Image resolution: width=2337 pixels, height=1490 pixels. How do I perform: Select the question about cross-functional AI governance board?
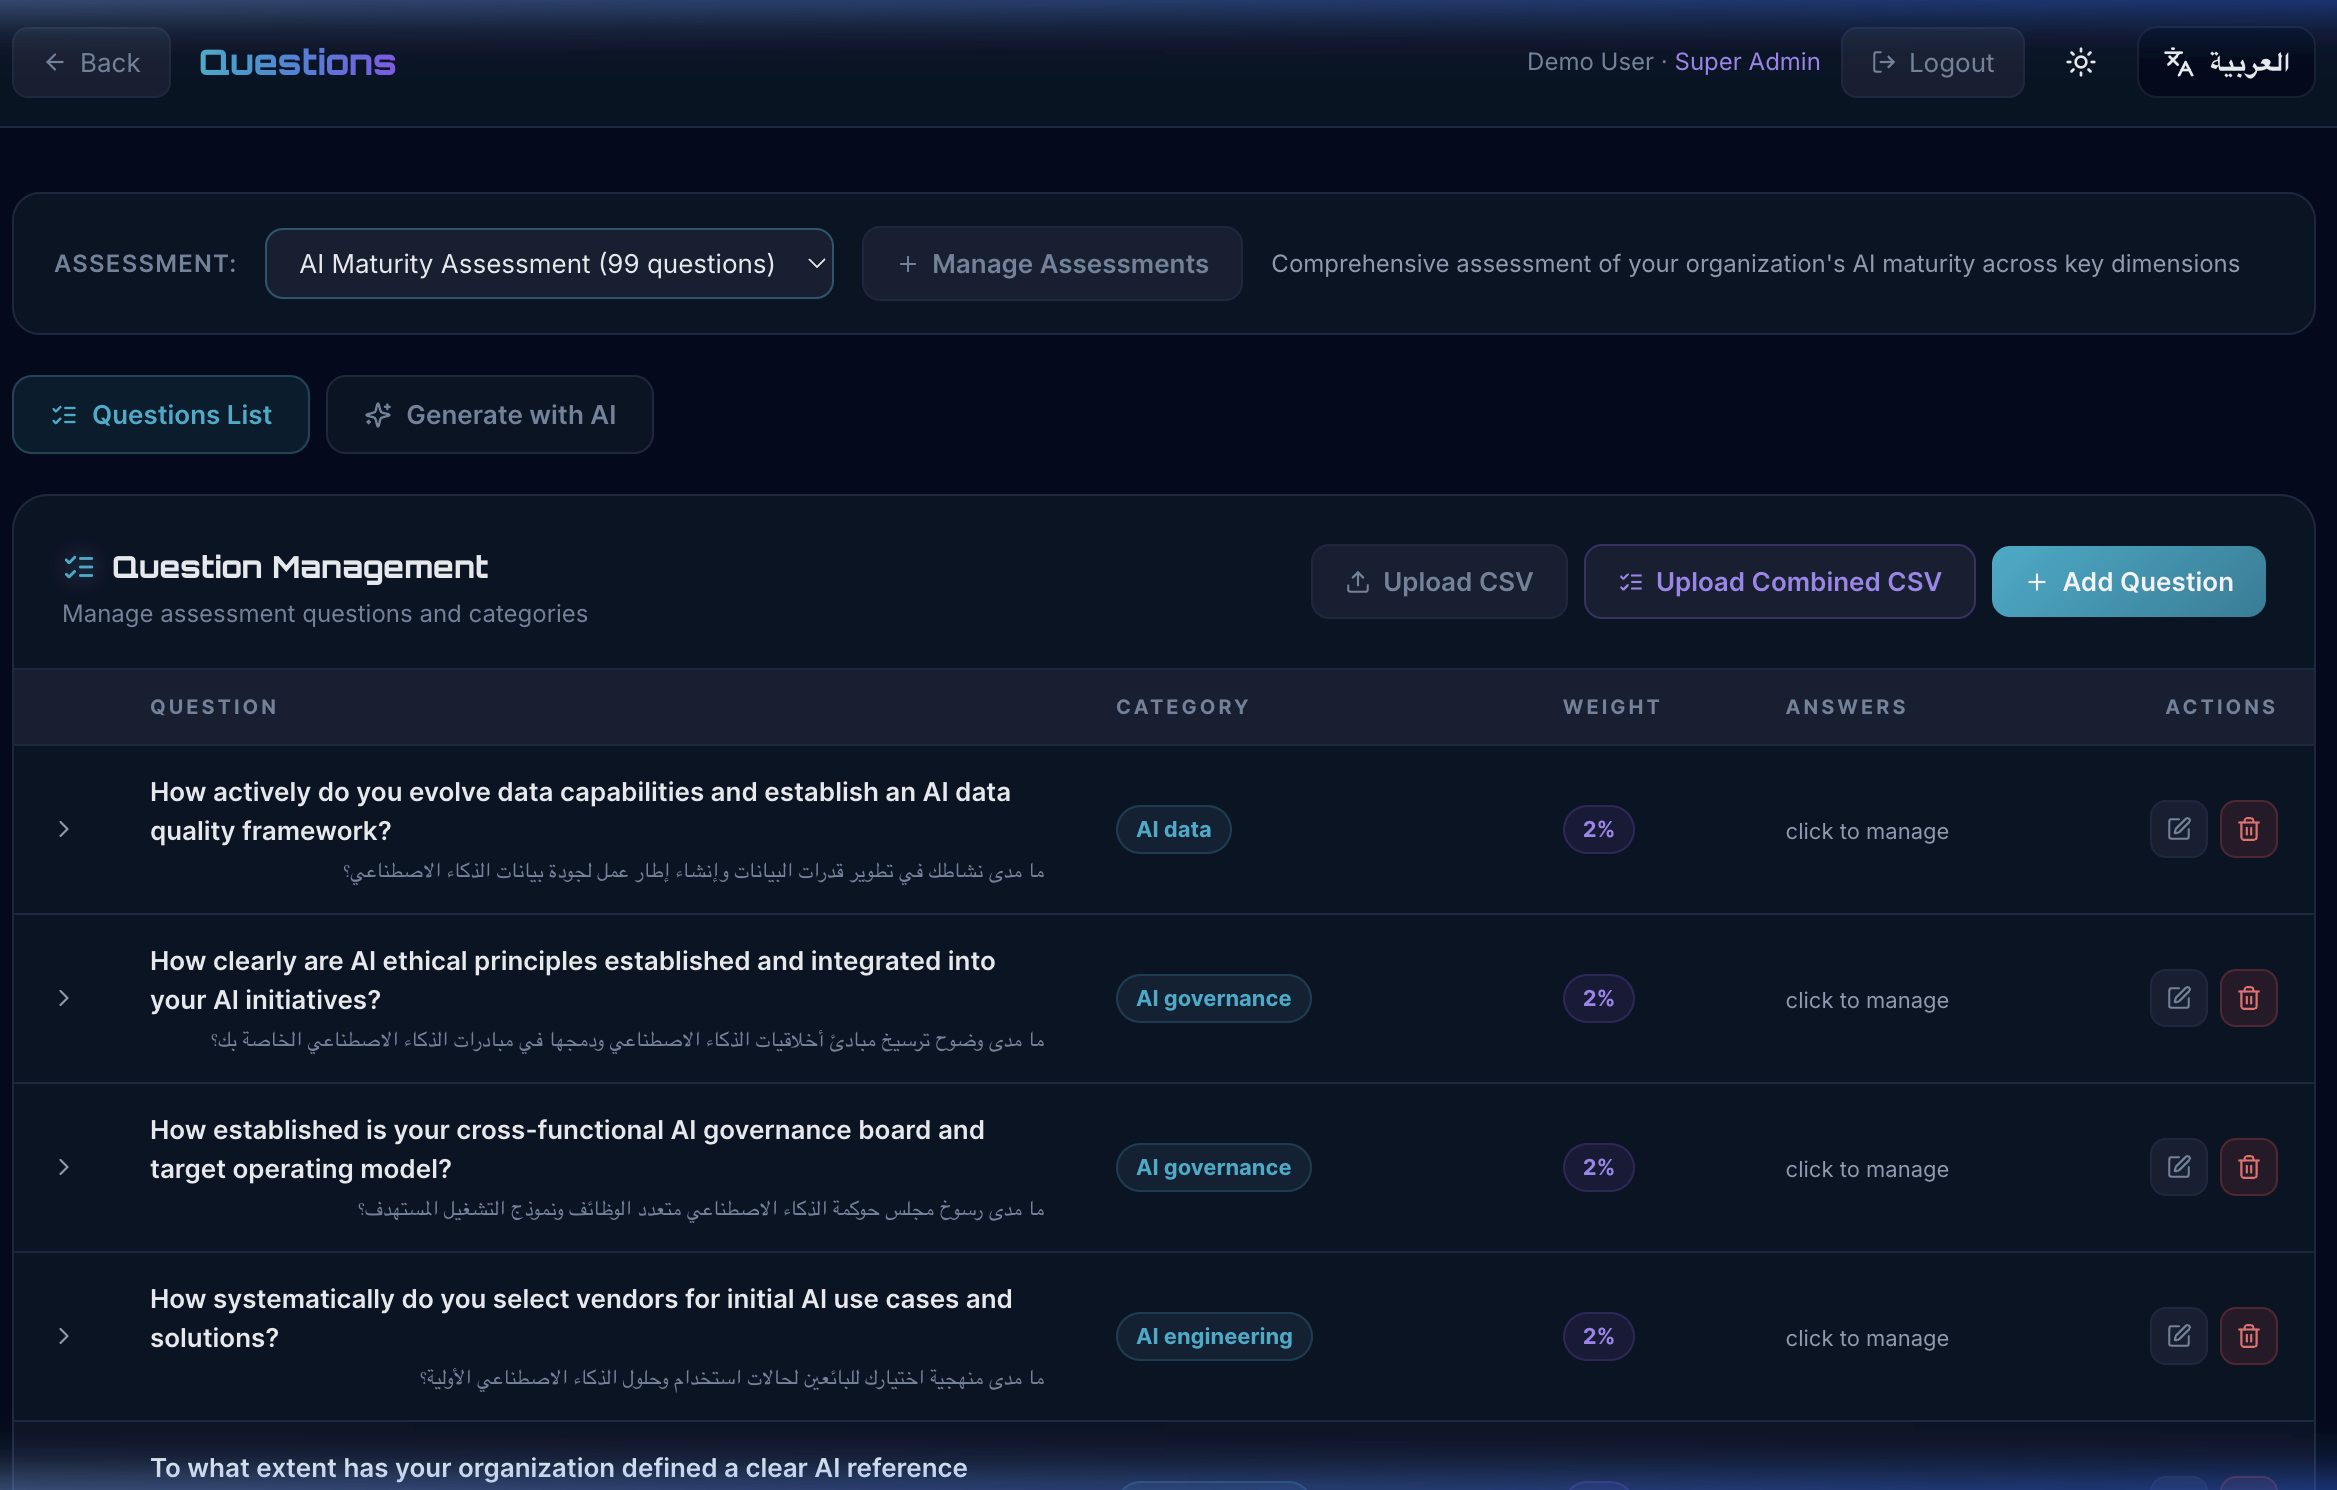567,1149
